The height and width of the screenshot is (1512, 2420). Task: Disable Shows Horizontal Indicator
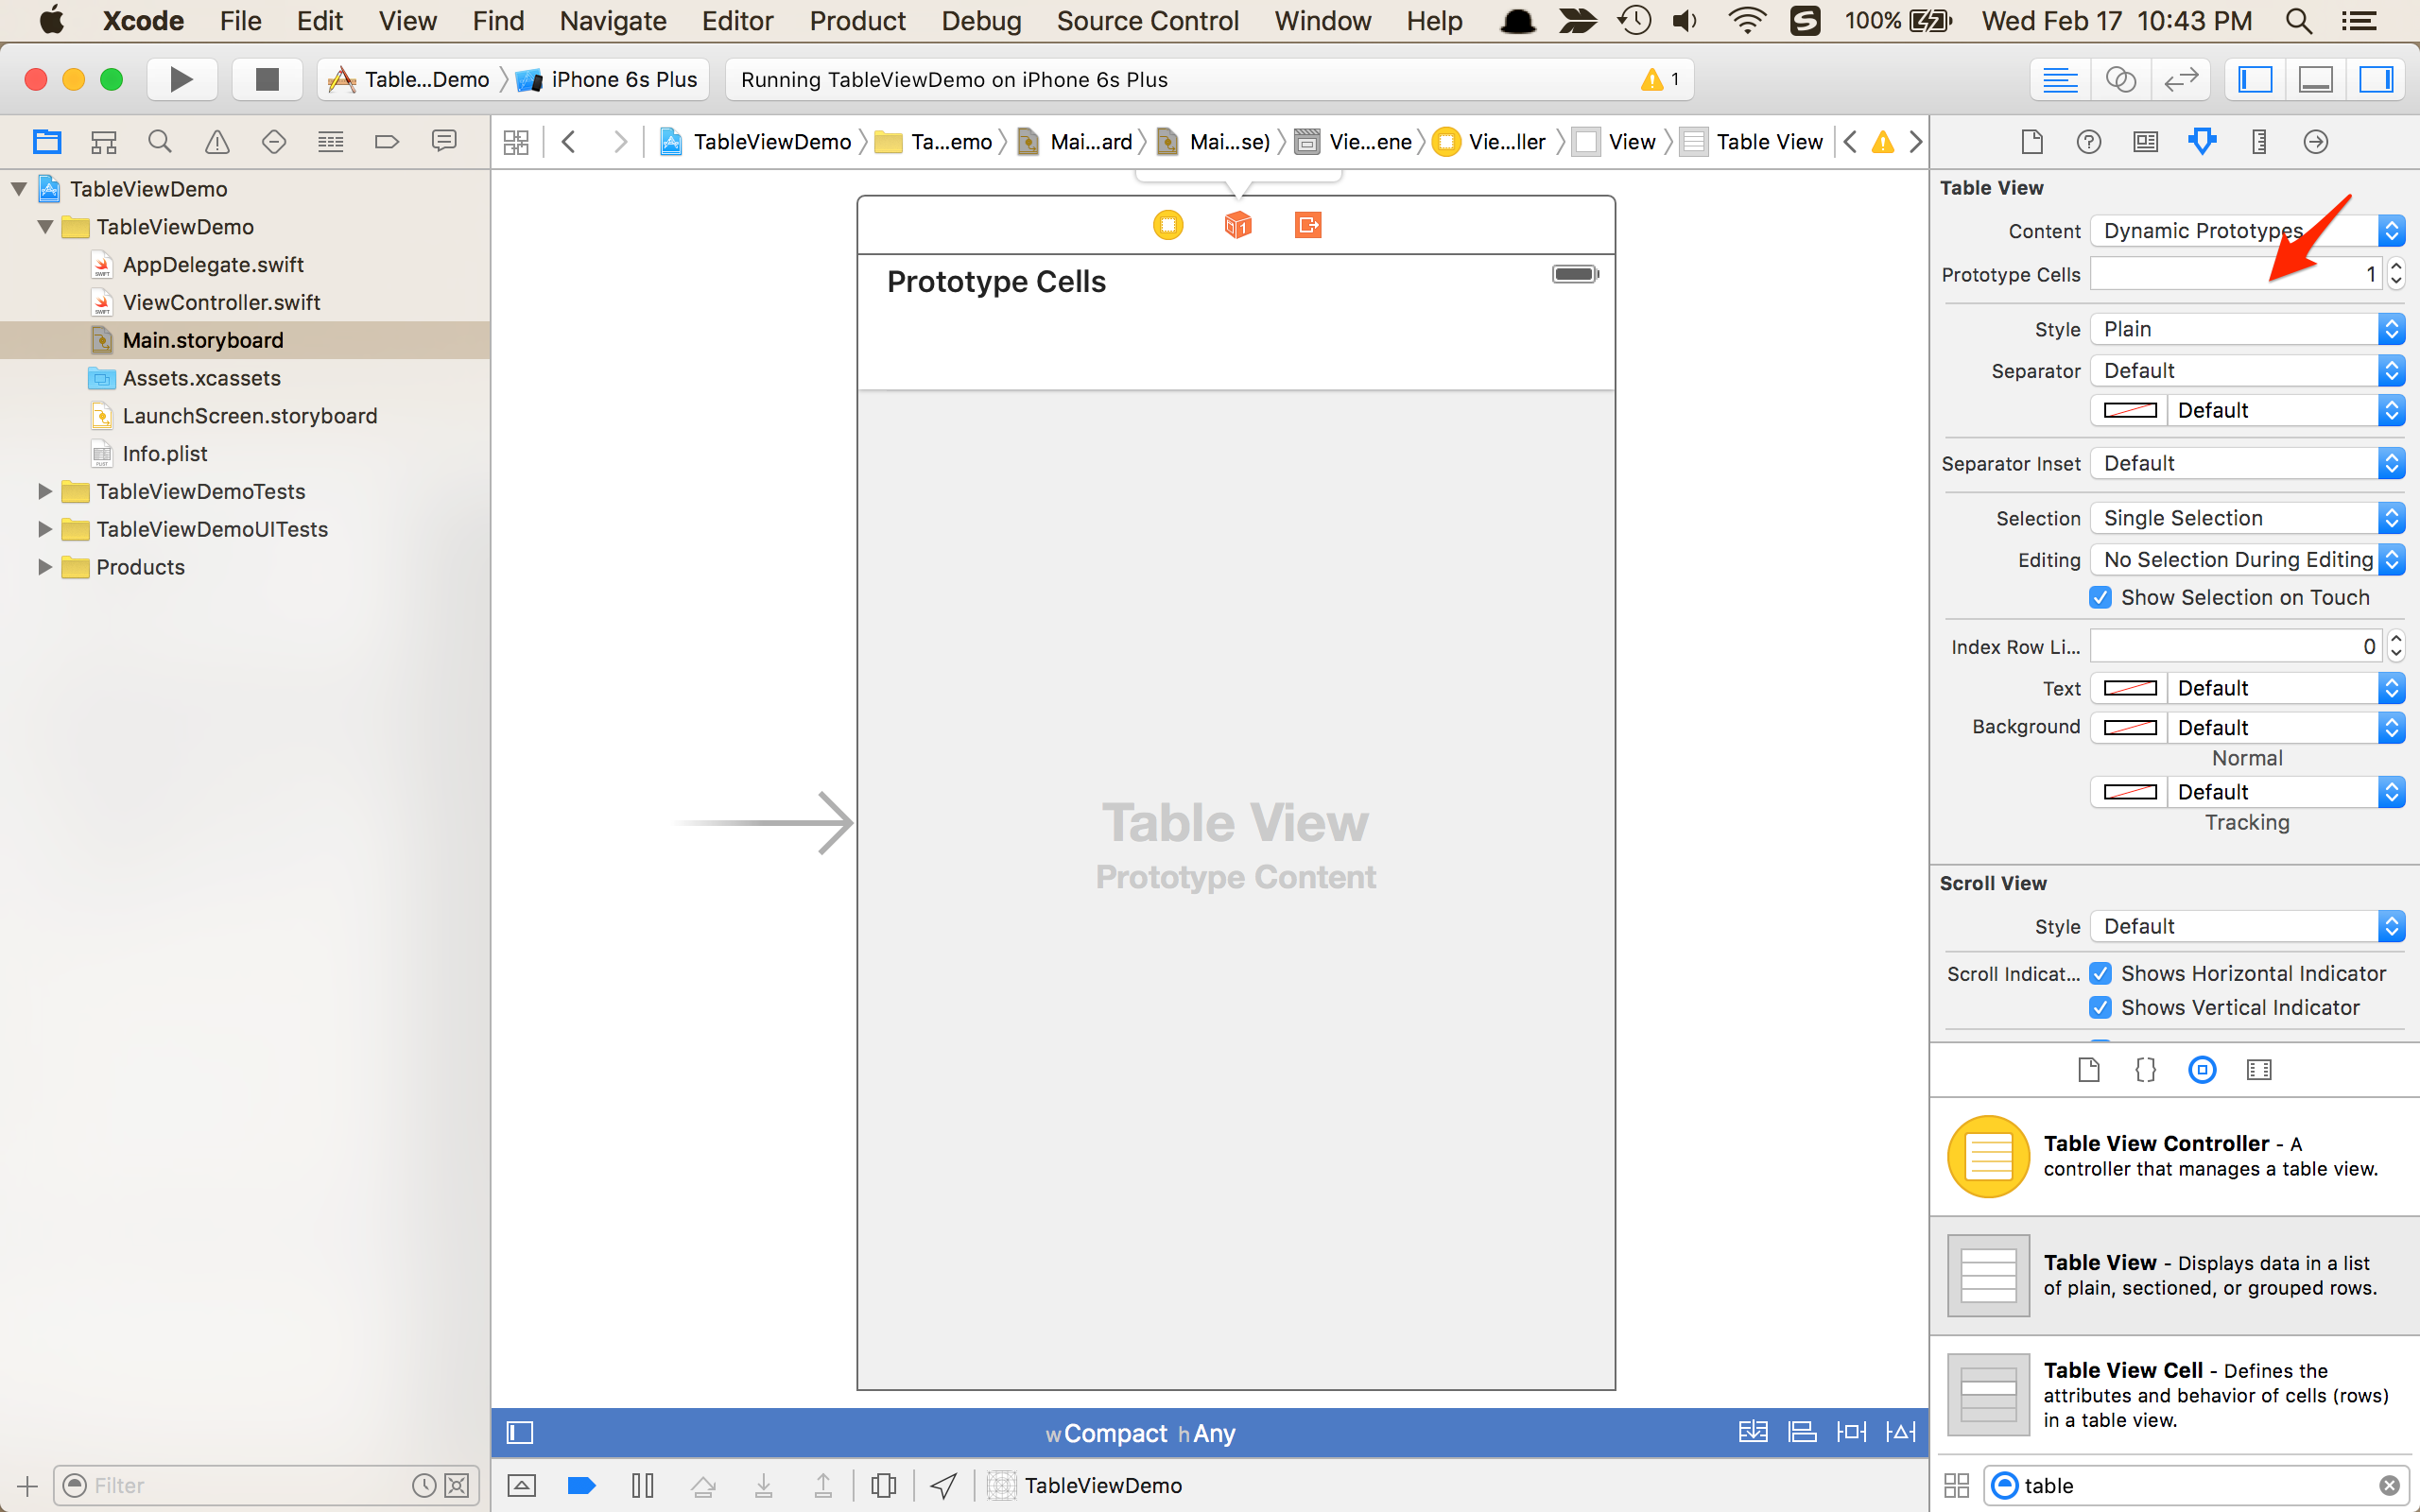tap(2100, 973)
